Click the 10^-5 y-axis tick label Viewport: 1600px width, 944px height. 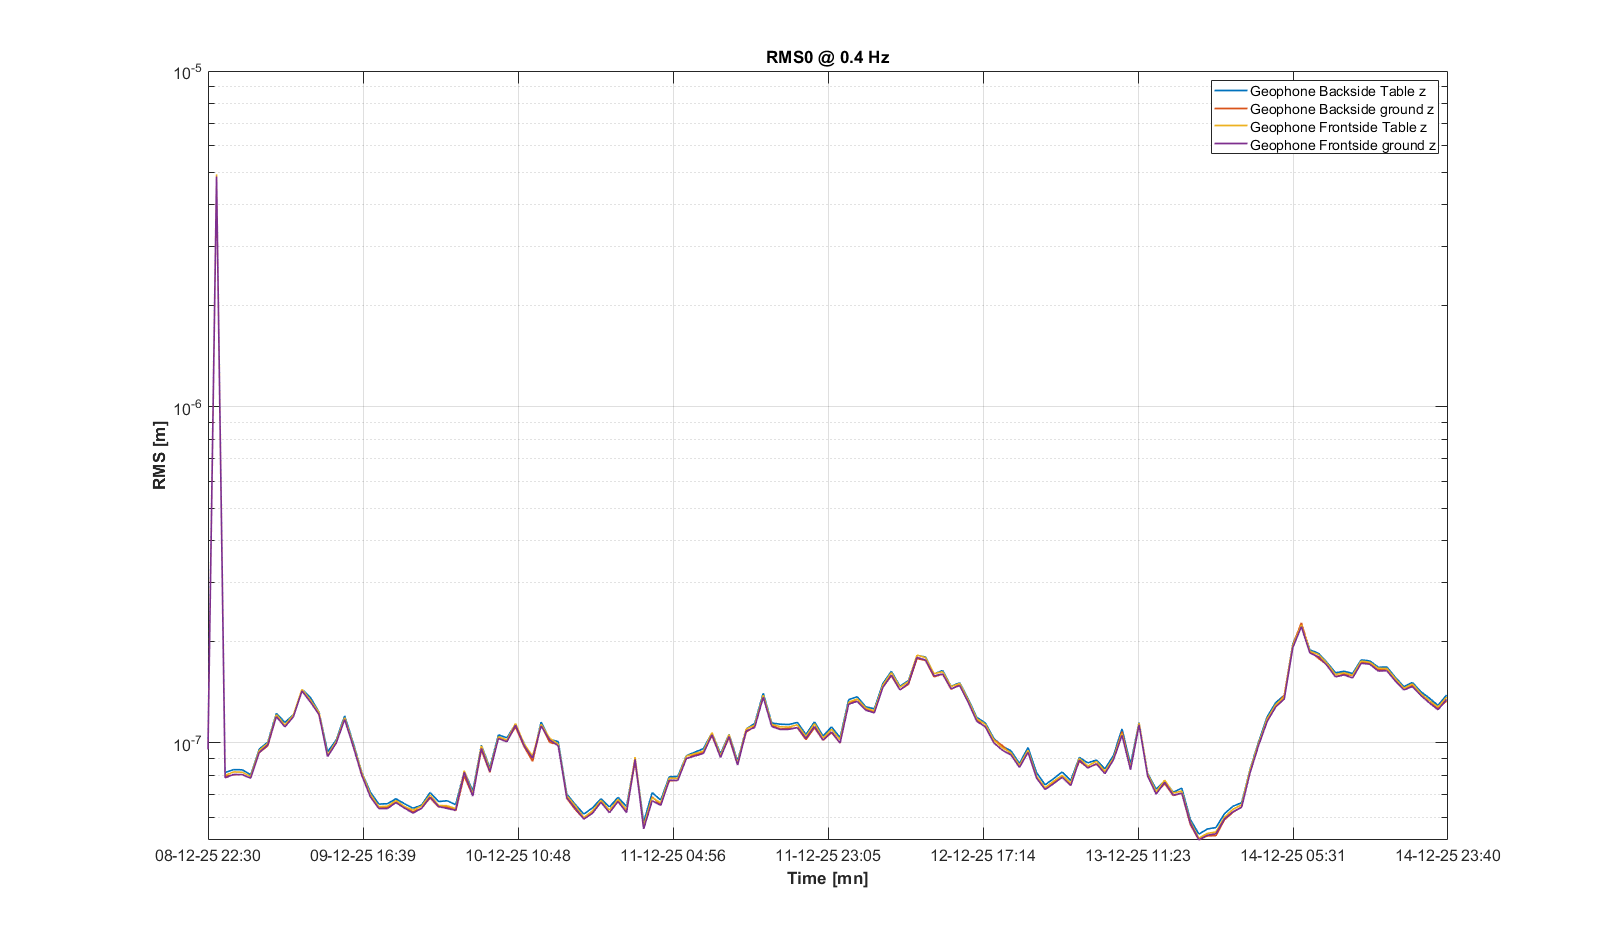[x=187, y=72]
